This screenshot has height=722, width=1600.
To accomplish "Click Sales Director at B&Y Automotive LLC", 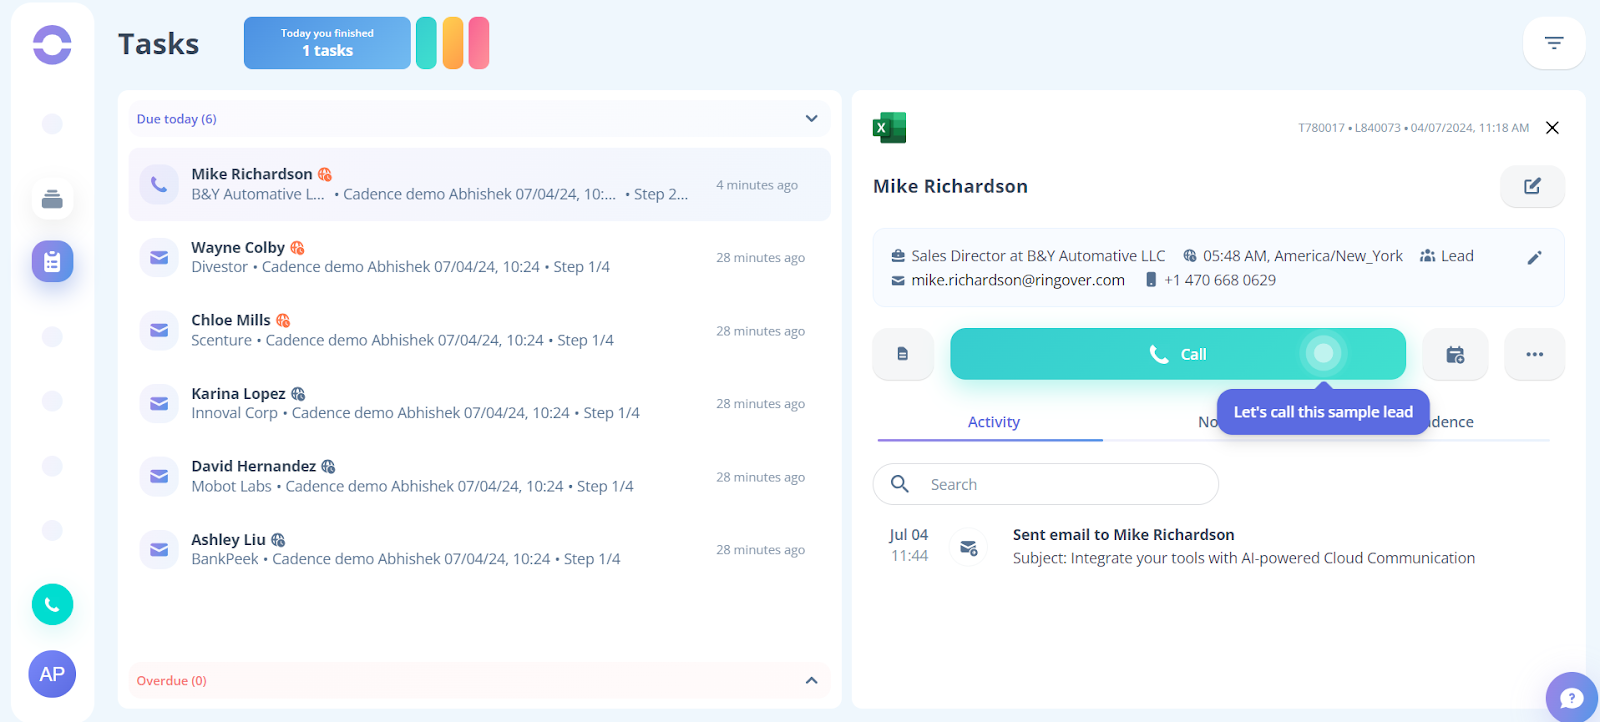I will point(1038,256).
